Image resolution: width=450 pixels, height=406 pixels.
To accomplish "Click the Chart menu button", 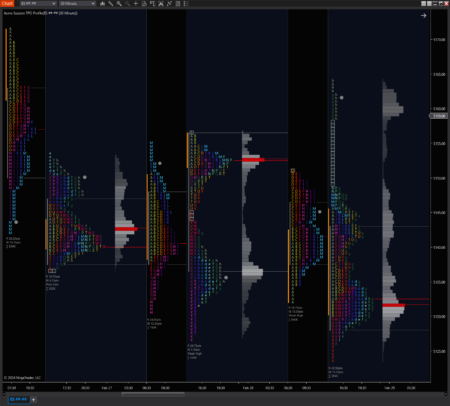I will pos(7,4).
